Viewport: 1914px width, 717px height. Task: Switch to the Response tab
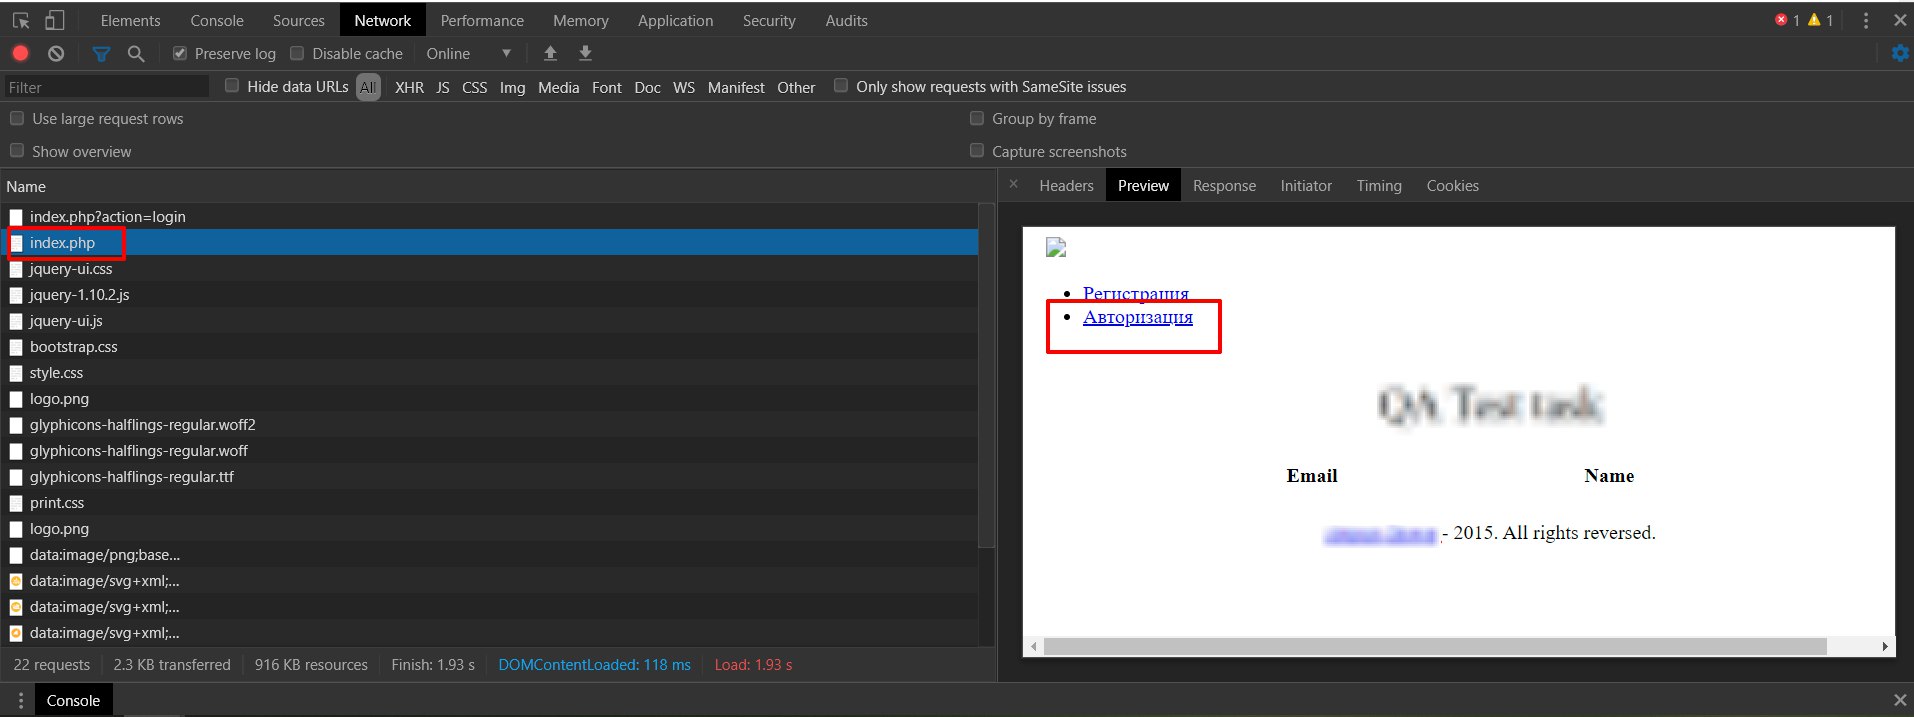pos(1224,186)
